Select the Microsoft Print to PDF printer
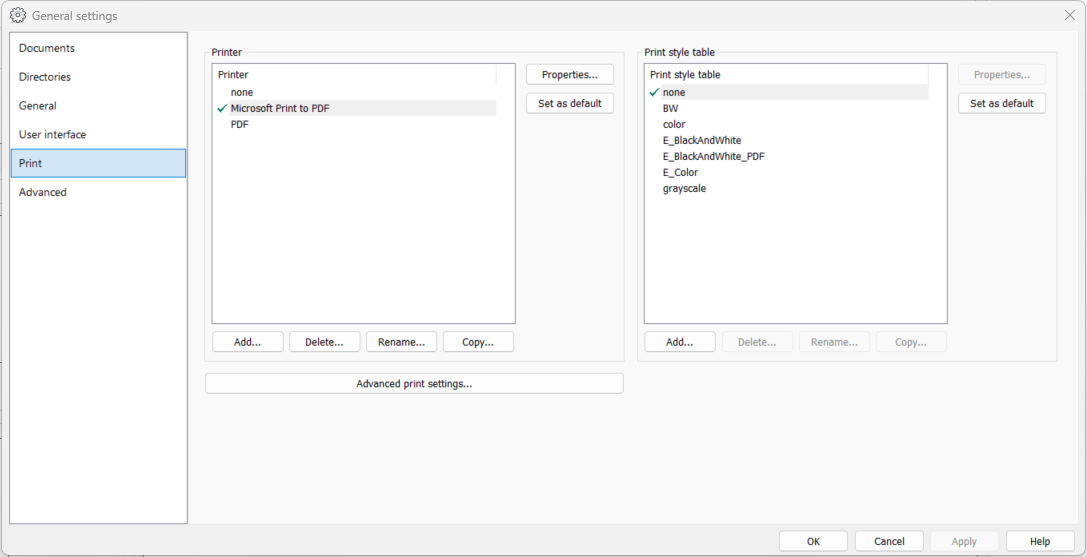The image size is (1087, 557). coord(280,108)
